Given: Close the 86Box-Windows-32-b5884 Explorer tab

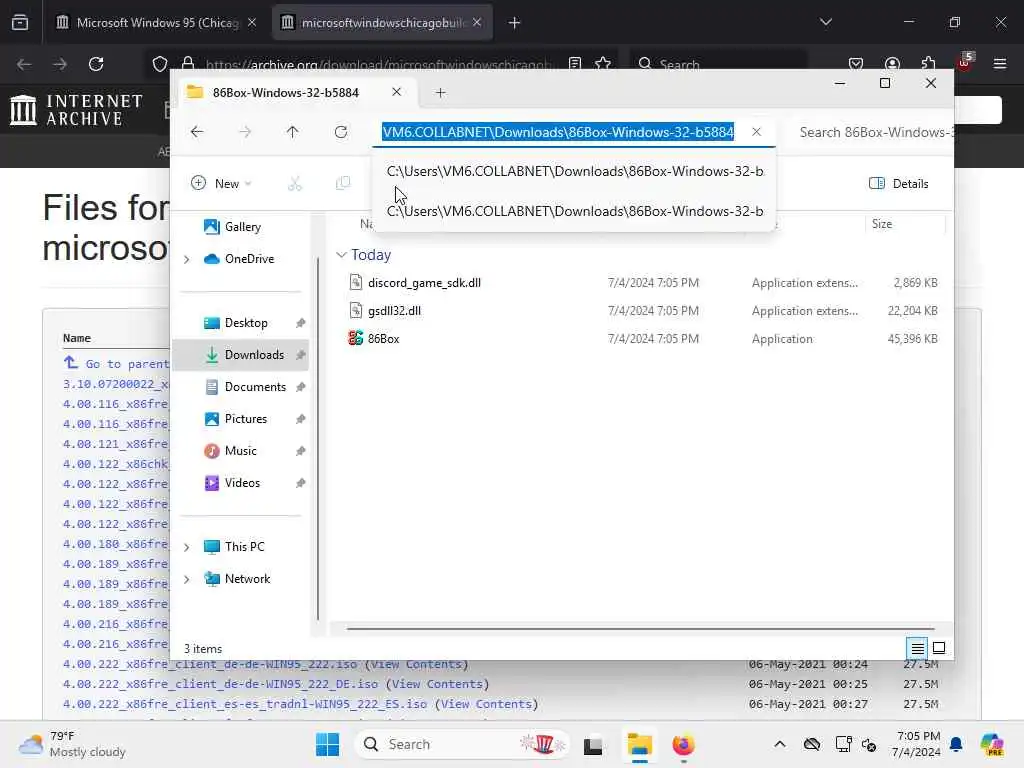Looking at the screenshot, I should 396,92.
